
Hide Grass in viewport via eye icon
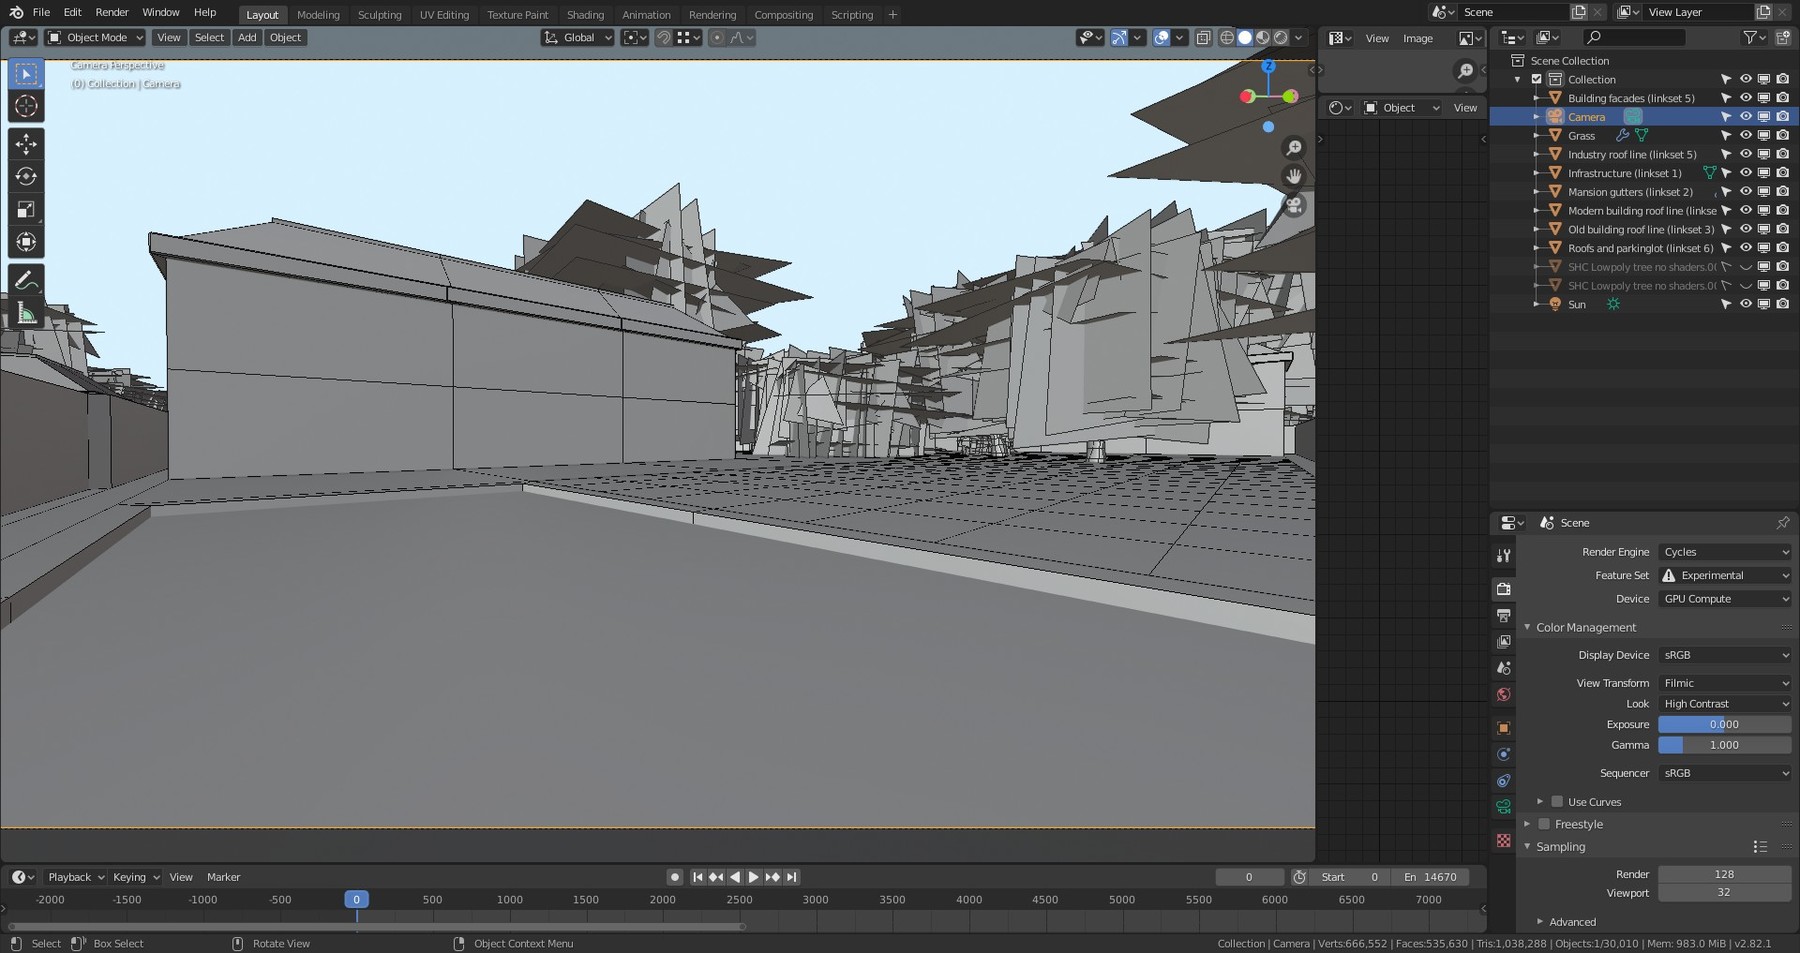[1745, 136]
